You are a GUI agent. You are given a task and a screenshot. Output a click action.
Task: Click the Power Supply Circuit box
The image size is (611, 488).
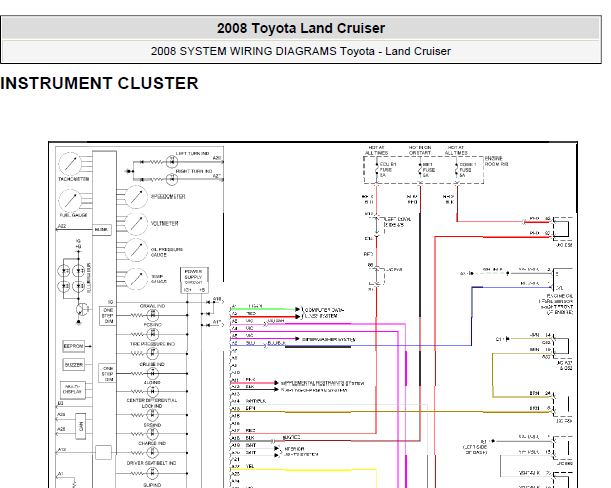pos(194,280)
